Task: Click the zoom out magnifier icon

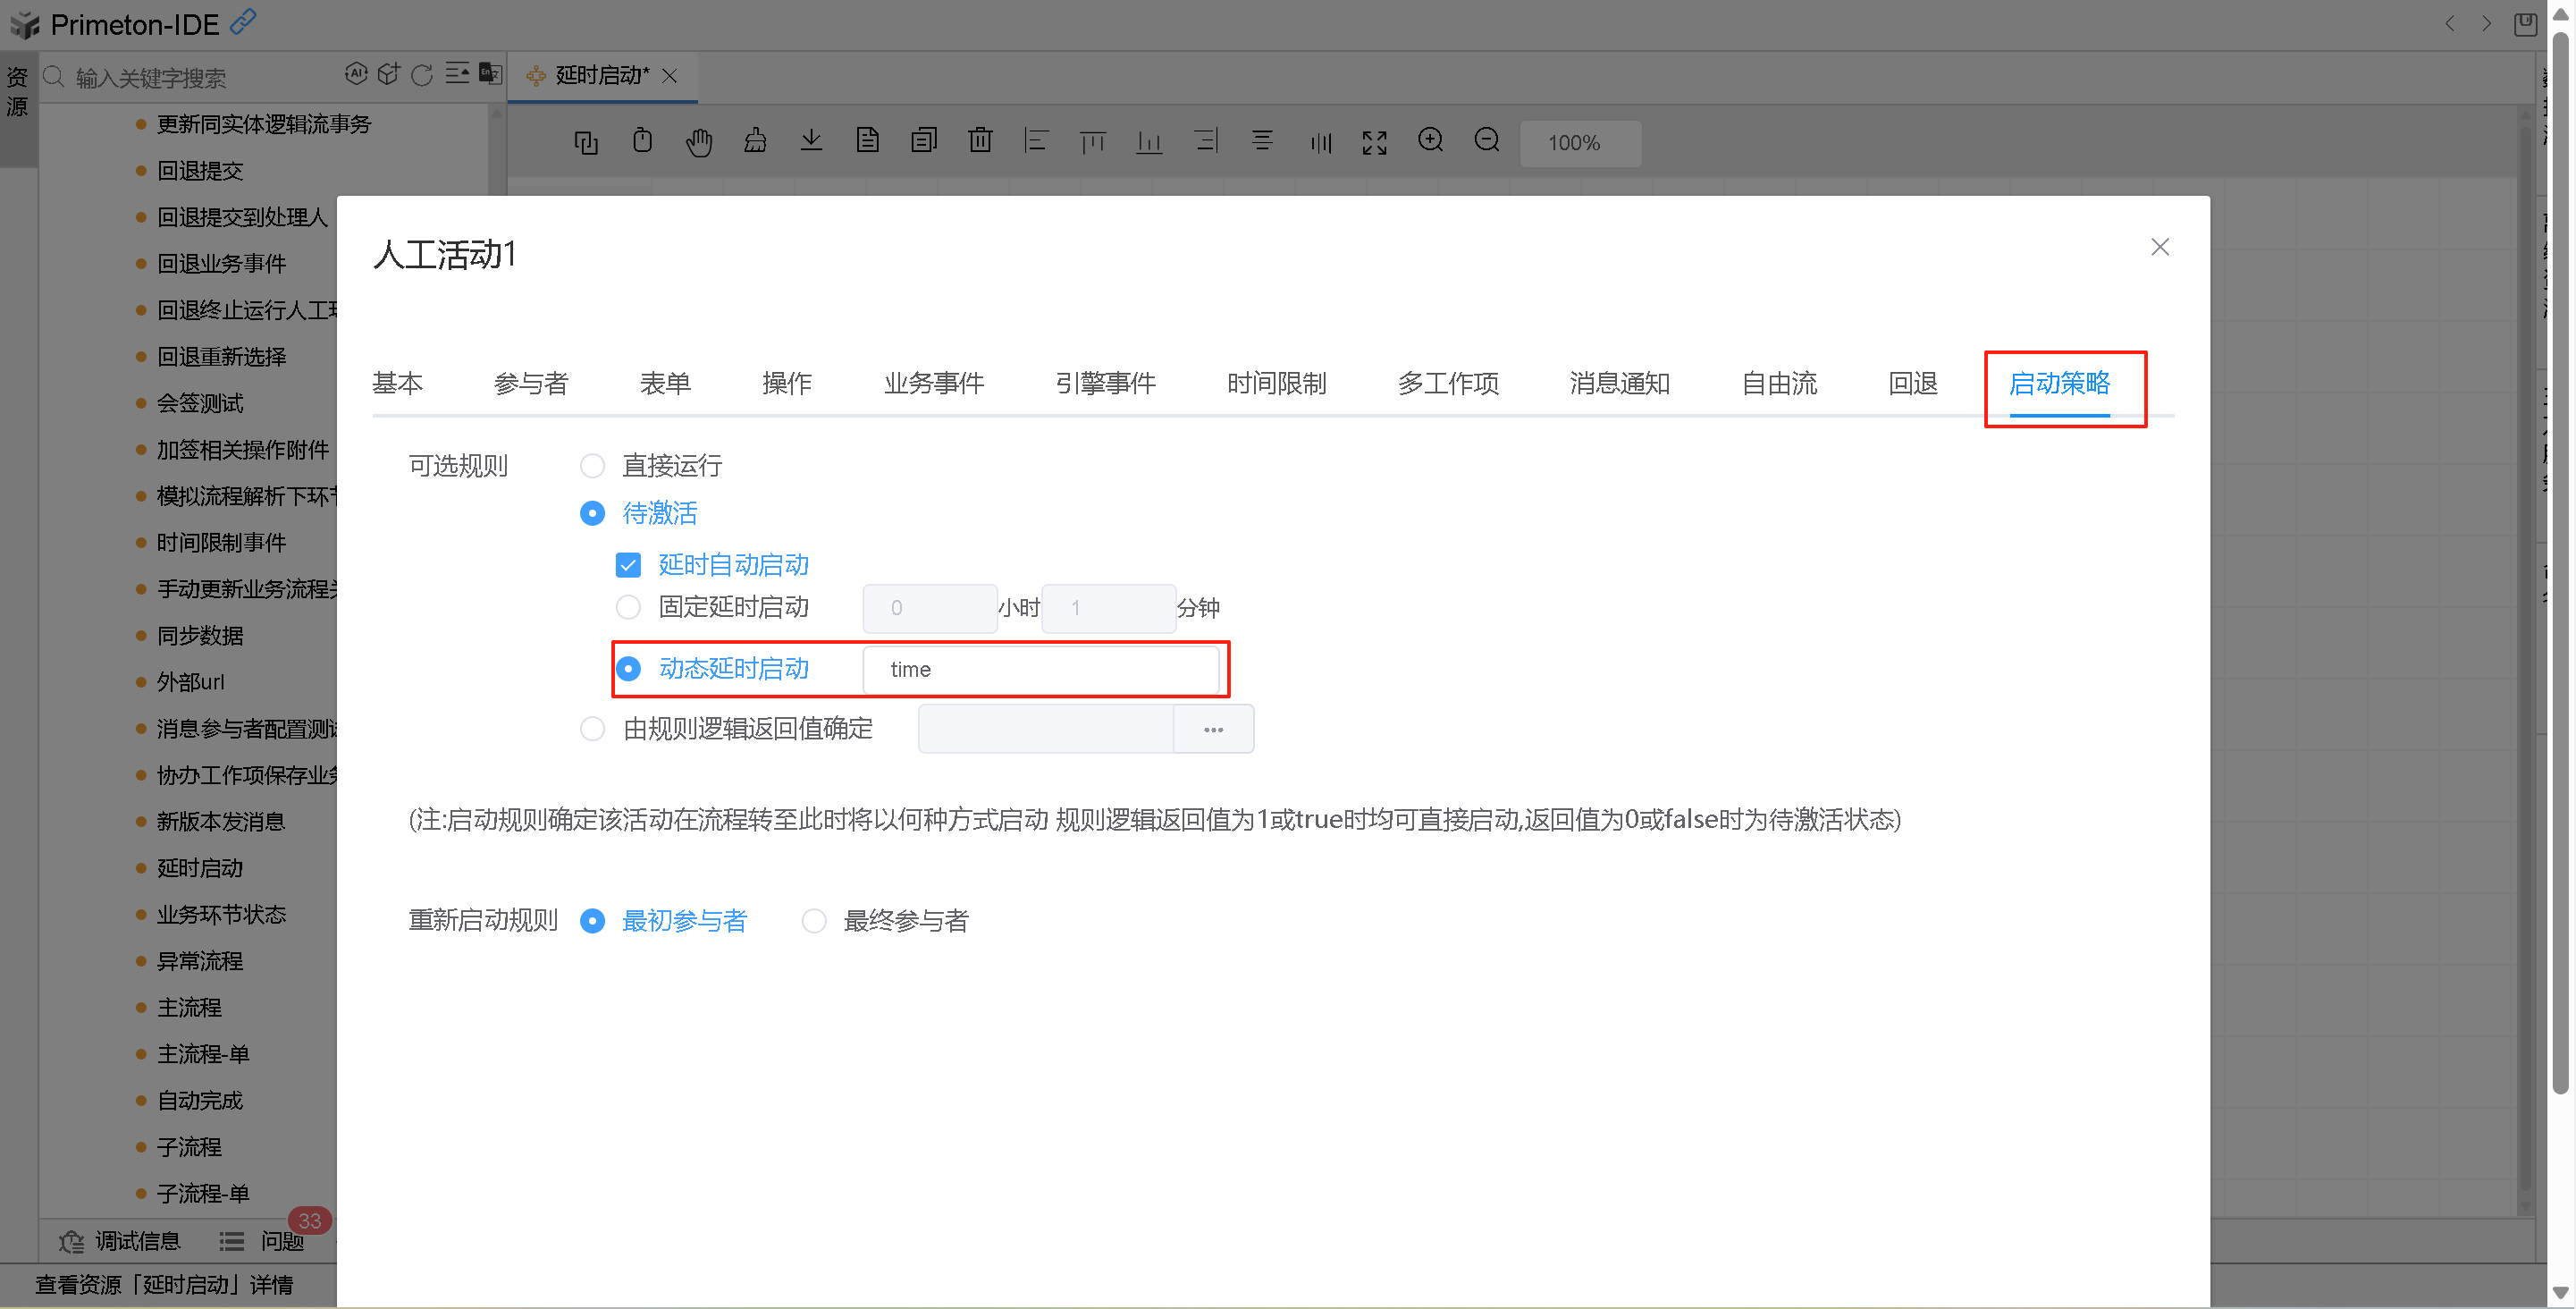Action: (x=1487, y=141)
